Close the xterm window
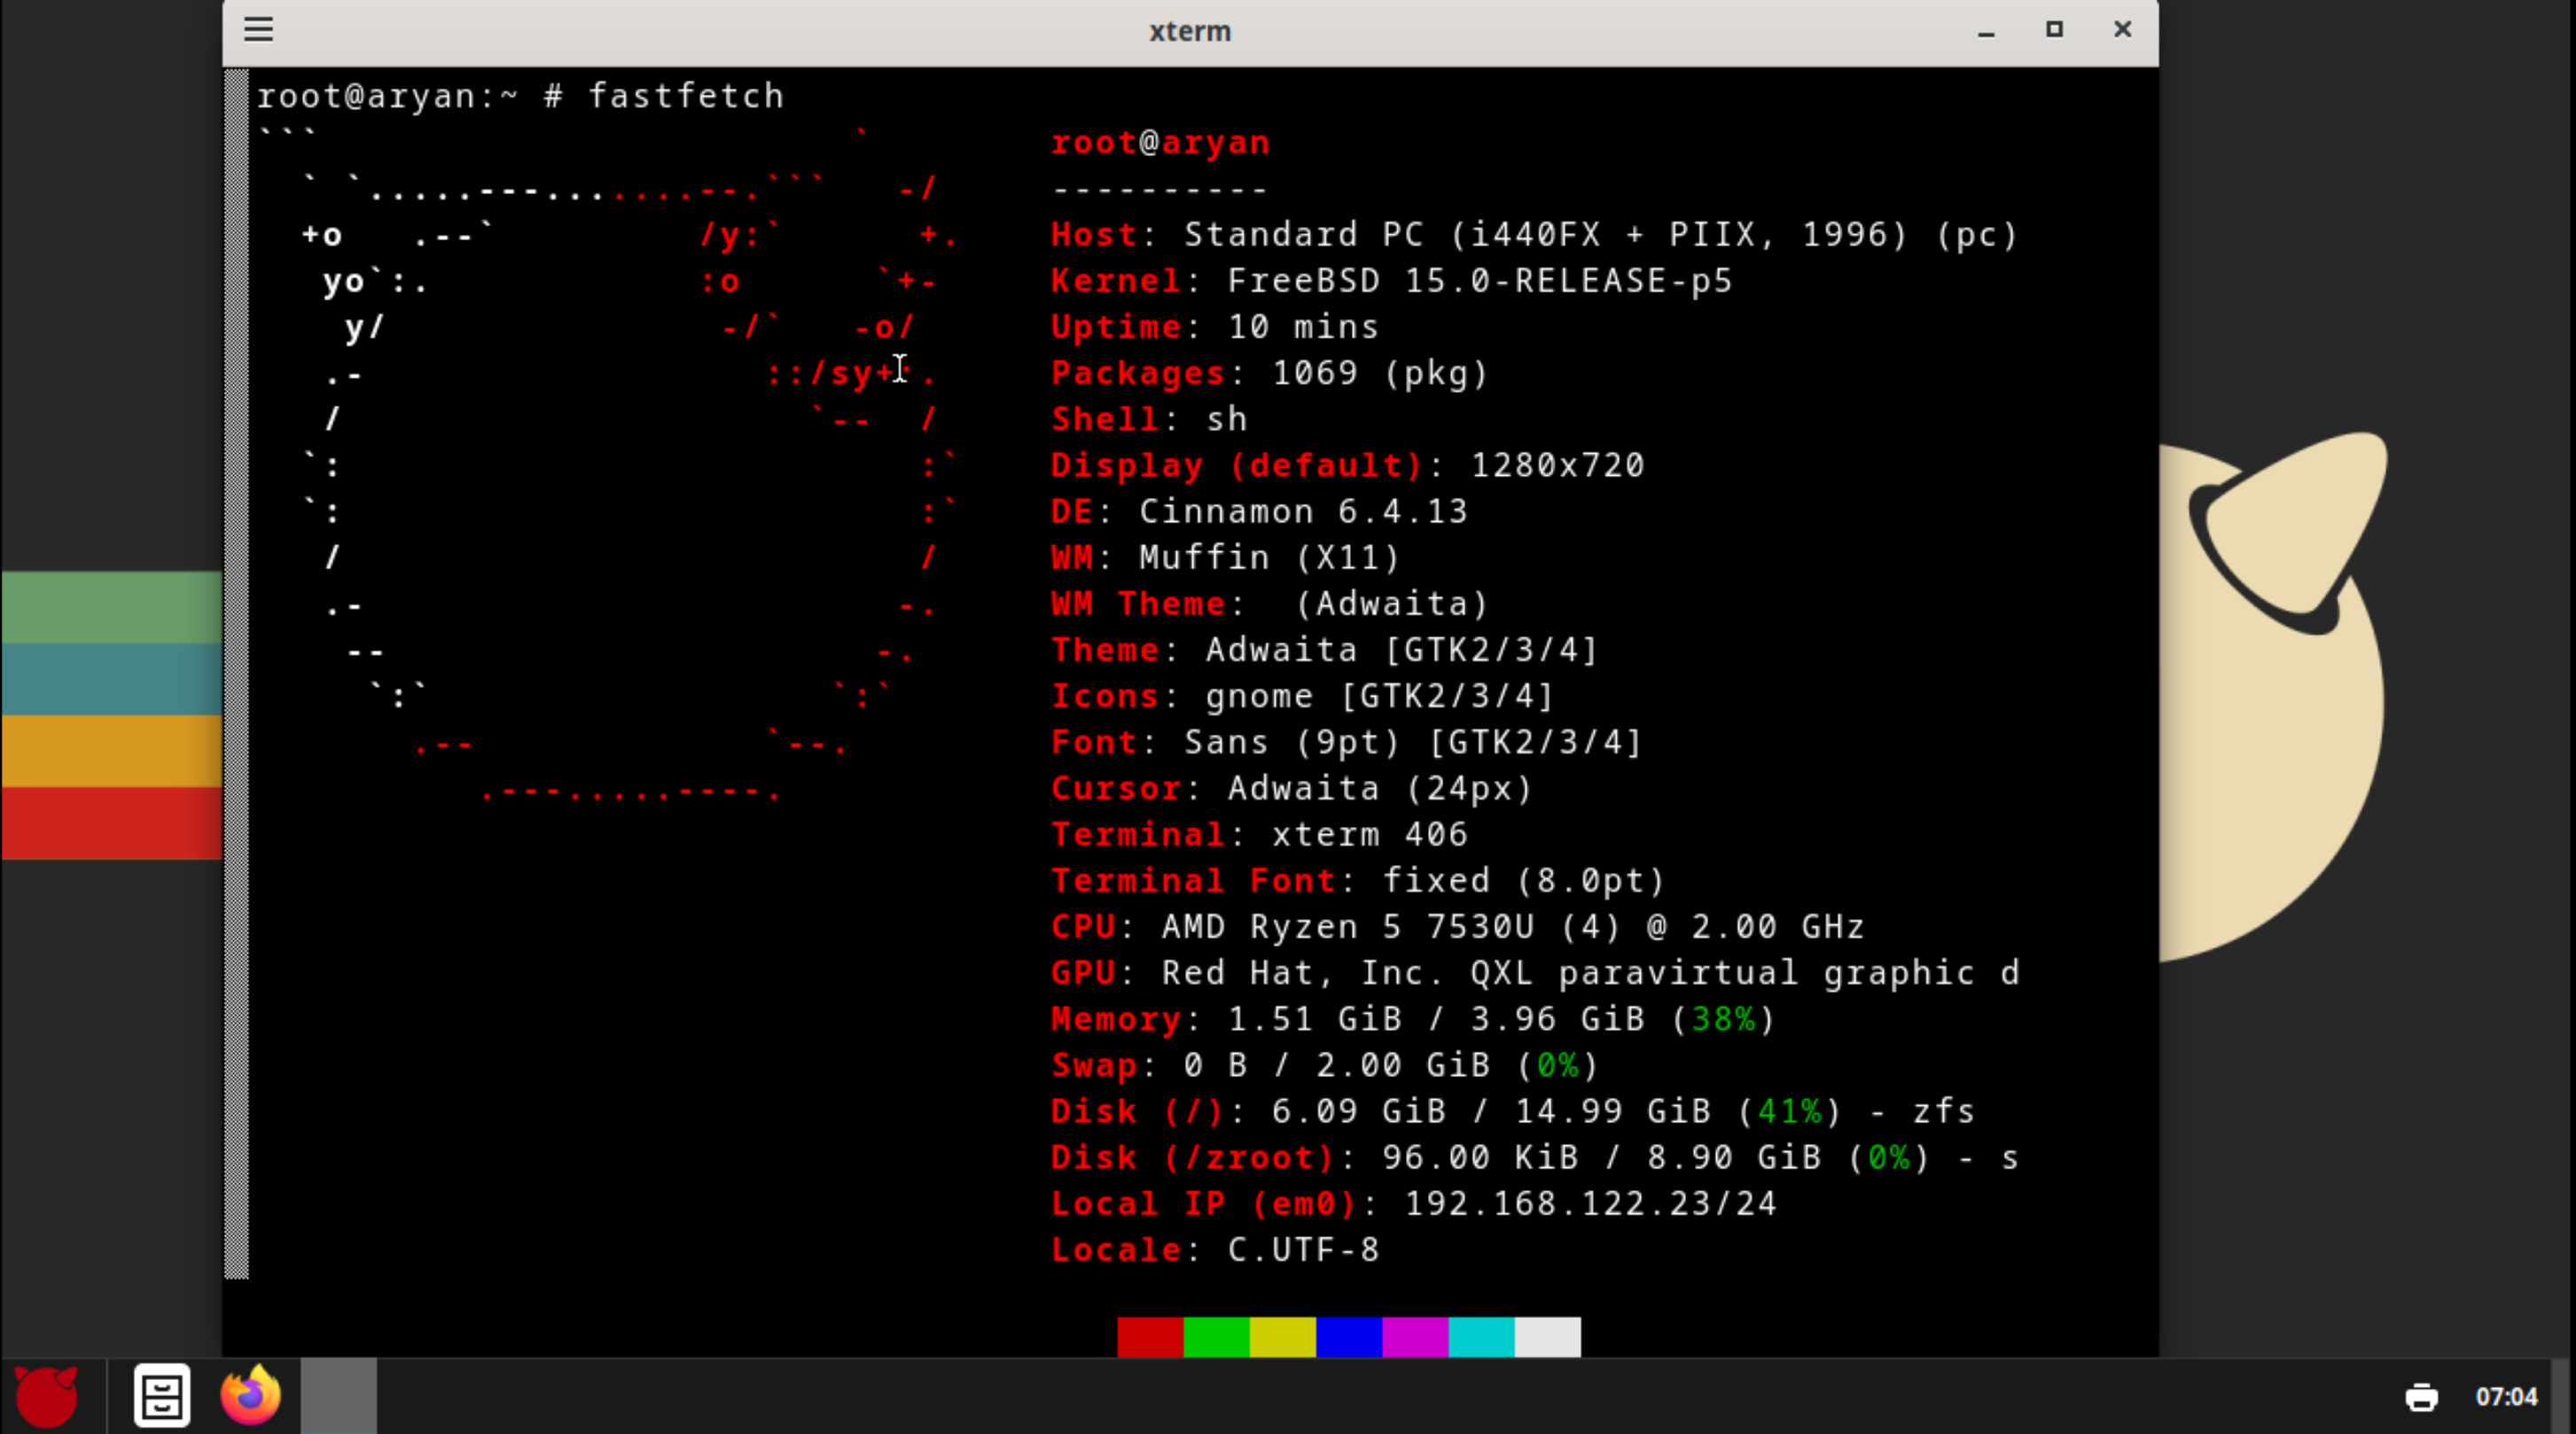 (2122, 30)
